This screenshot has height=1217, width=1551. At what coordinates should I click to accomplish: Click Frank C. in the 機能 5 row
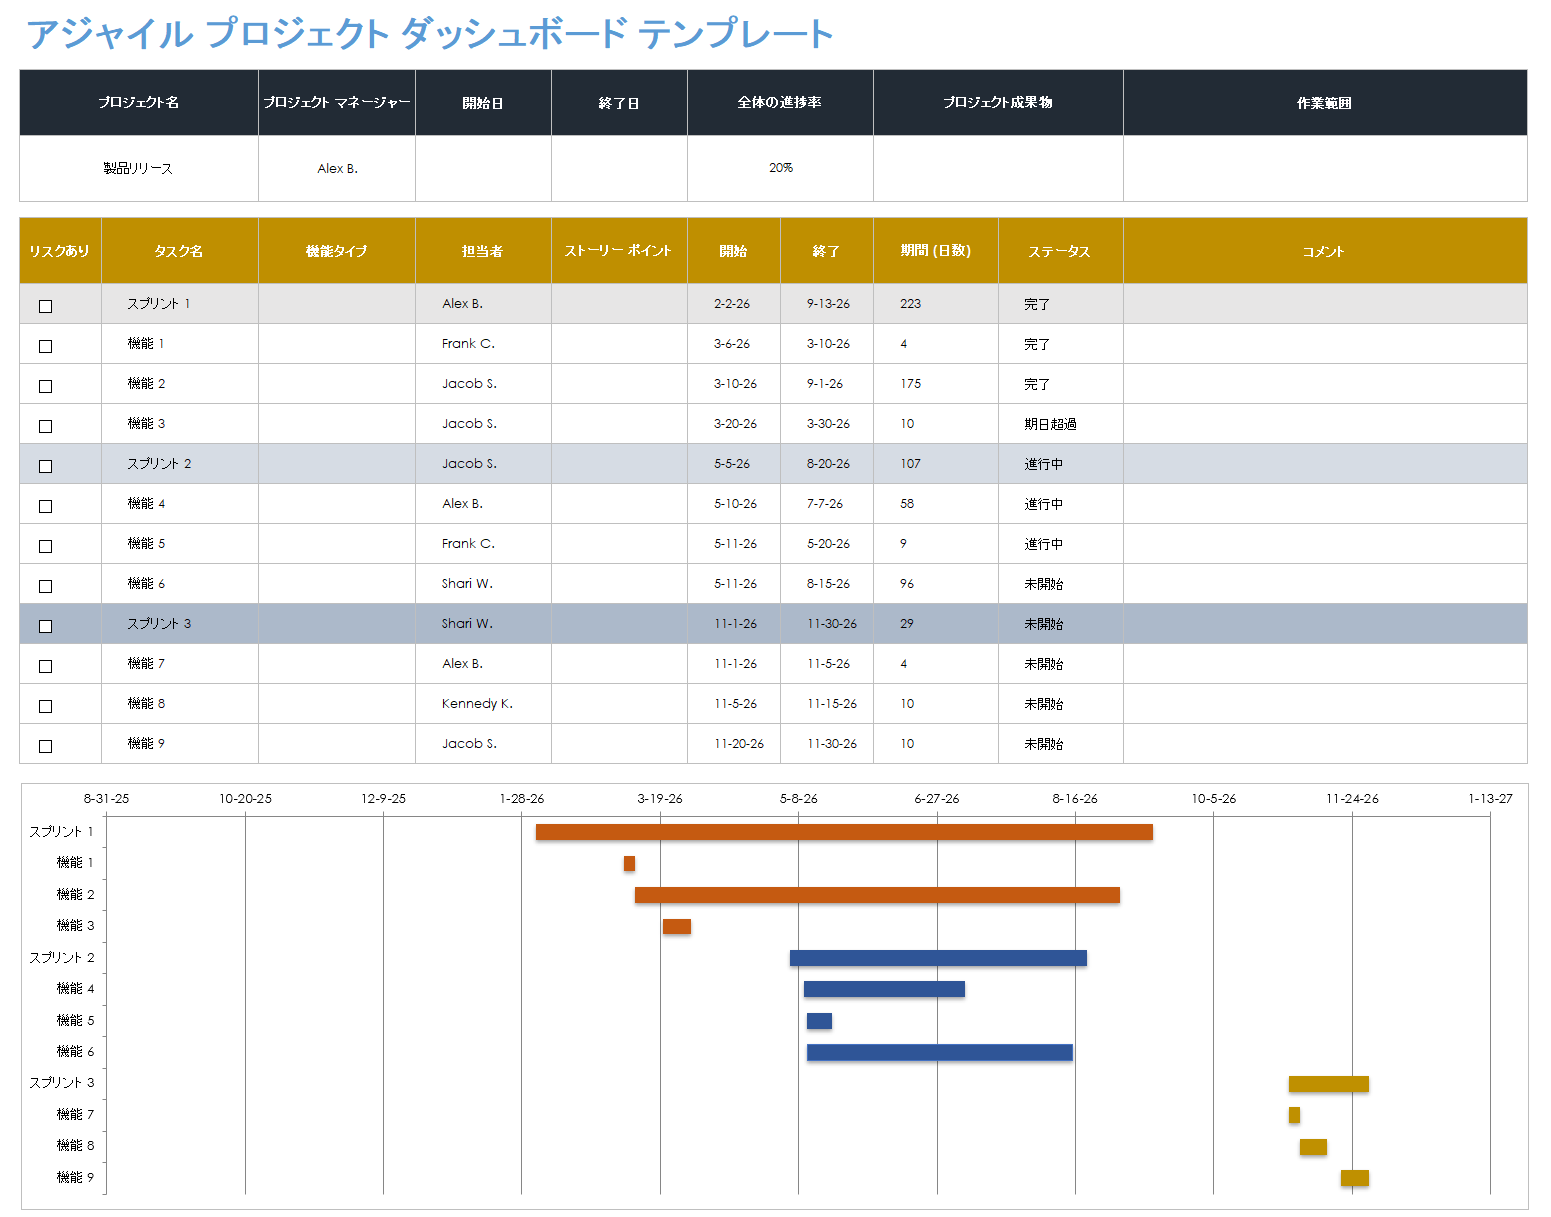[483, 544]
